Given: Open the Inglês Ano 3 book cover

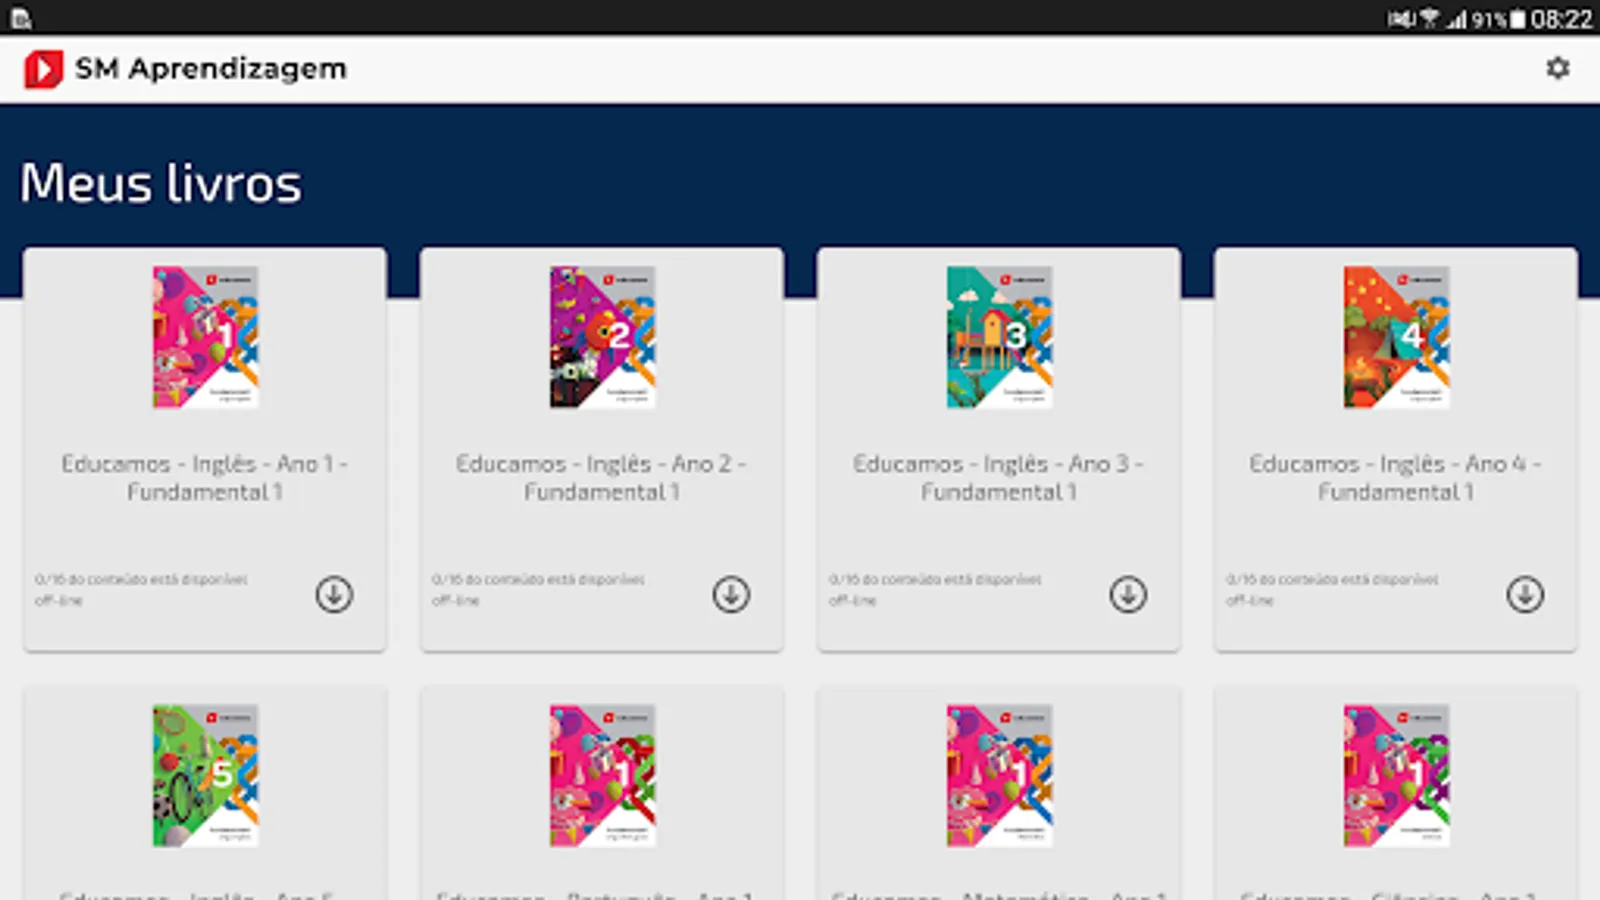Looking at the screenshot, I should [999, 337].
